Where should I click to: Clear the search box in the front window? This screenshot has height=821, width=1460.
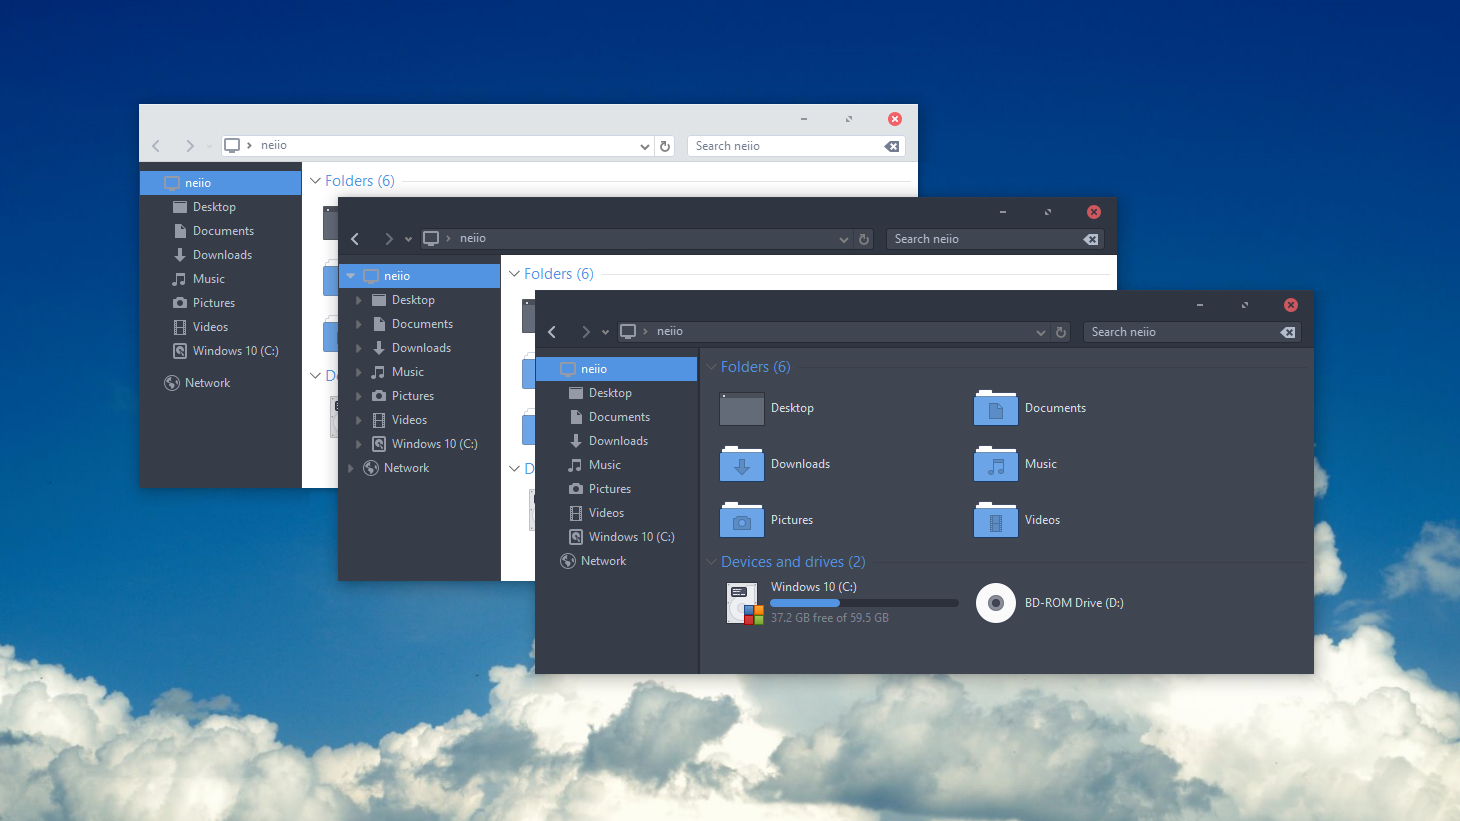1288,332
